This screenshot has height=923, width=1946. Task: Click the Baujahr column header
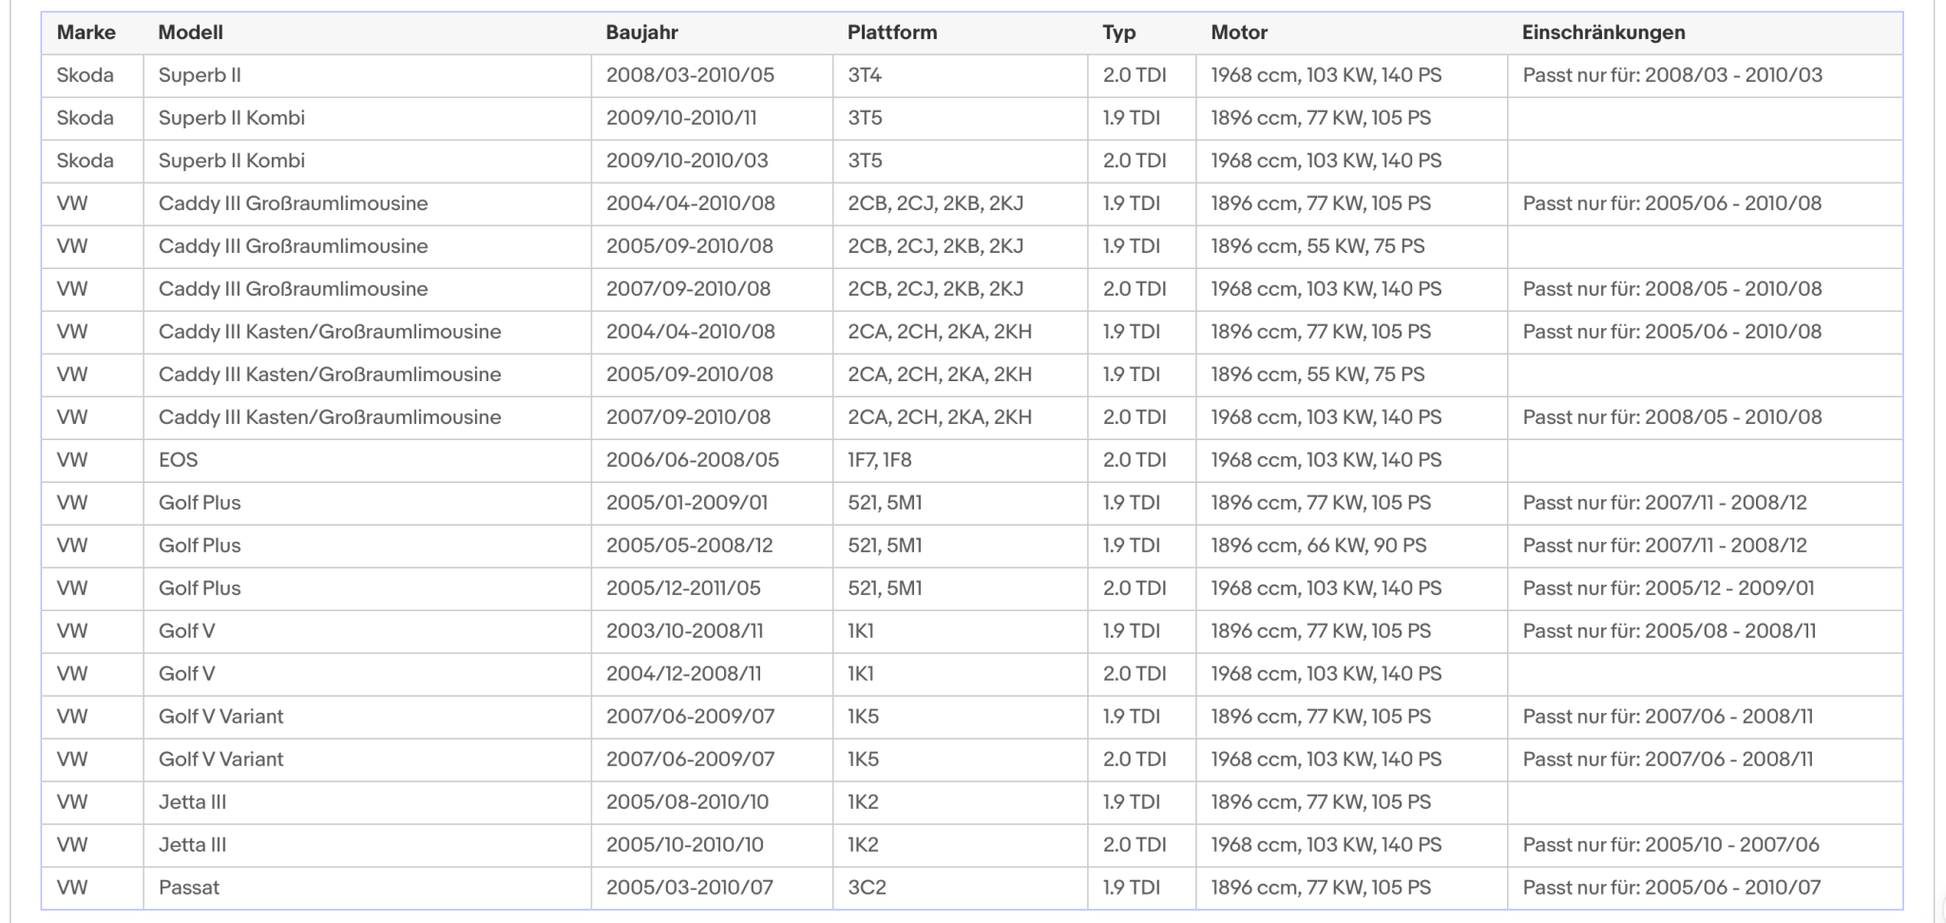coord(642,33)
